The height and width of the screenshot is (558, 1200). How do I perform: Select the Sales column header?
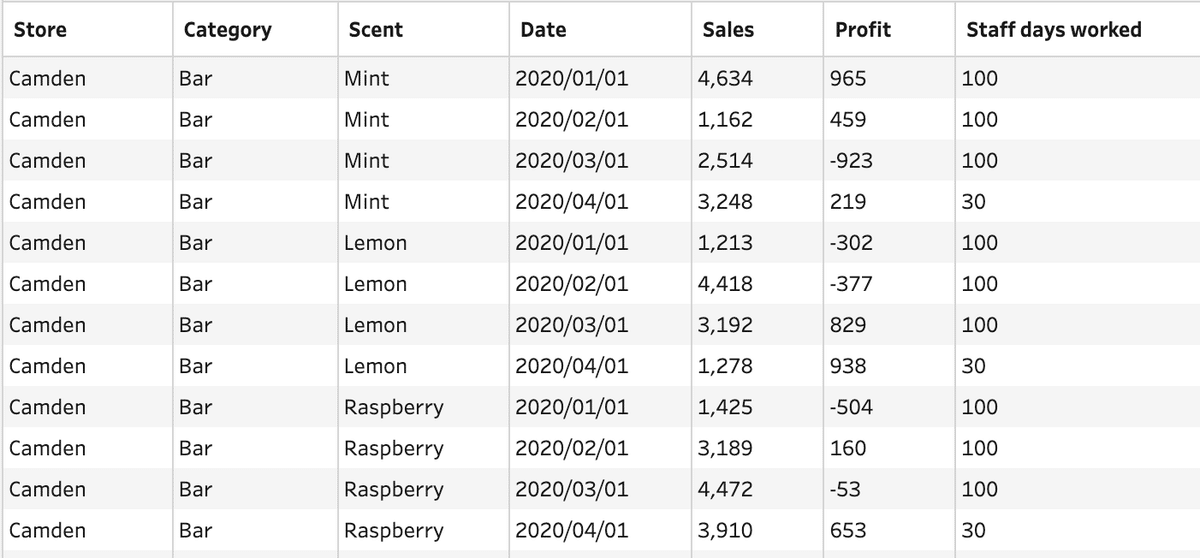[x=728, y=30]
